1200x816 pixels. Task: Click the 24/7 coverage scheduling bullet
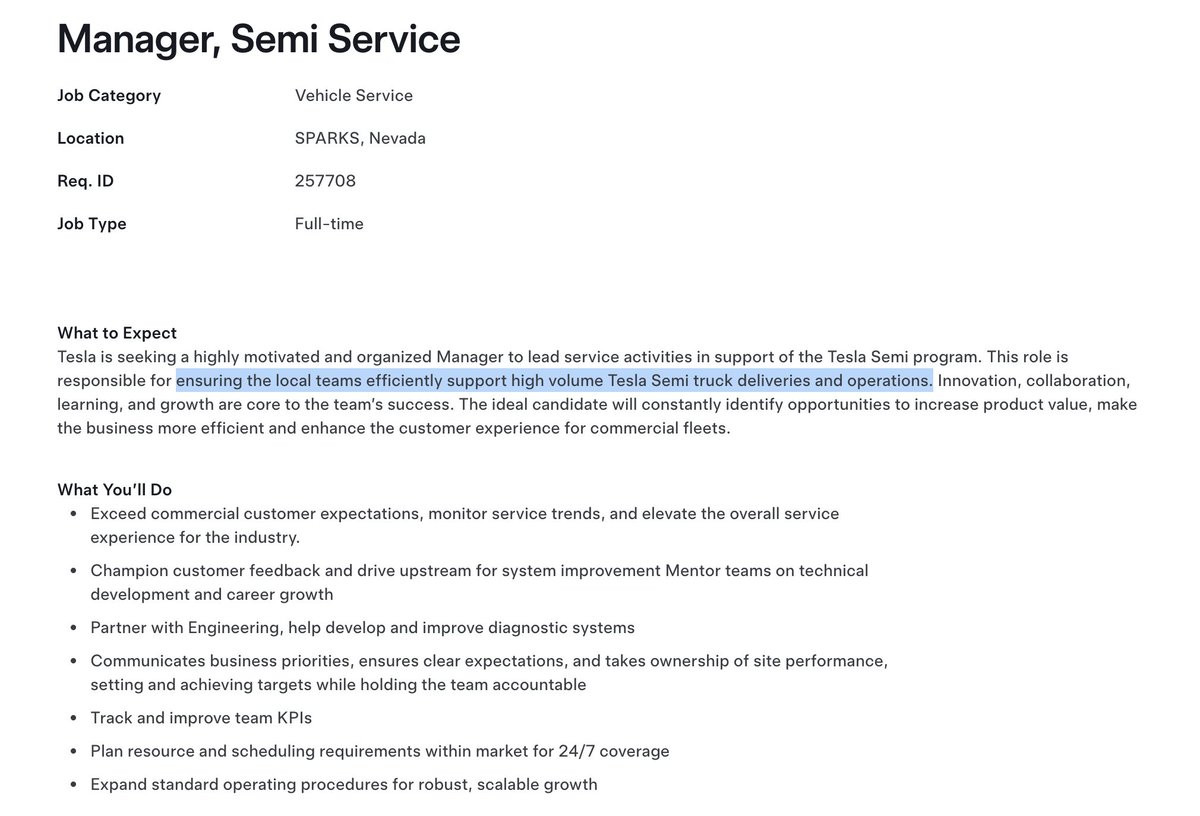coord(380,751)
